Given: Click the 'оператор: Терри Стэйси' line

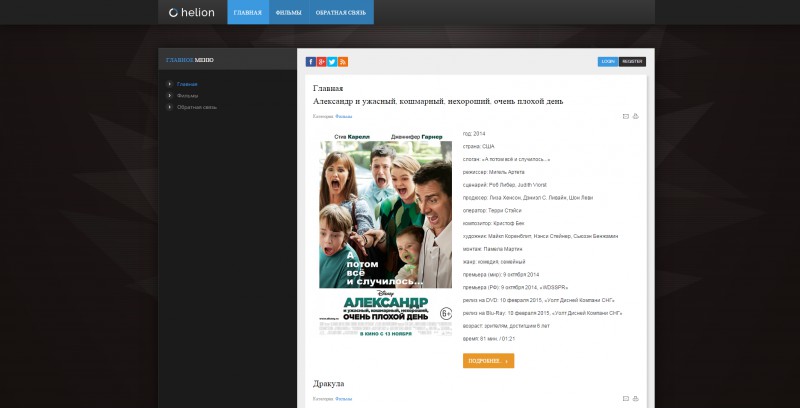Looking at the screenshot, I should tap(492, 211).
